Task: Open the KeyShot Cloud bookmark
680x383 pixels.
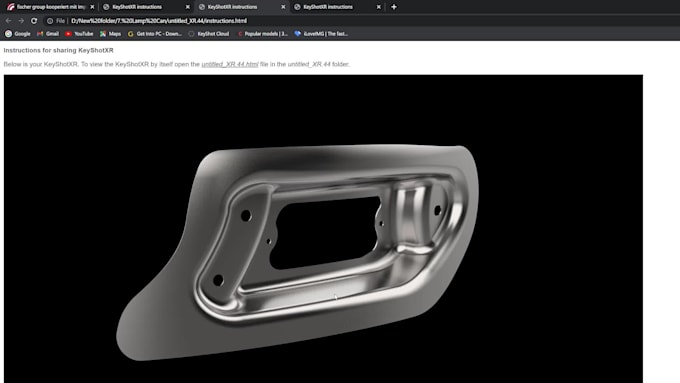Action: [209, 34]
